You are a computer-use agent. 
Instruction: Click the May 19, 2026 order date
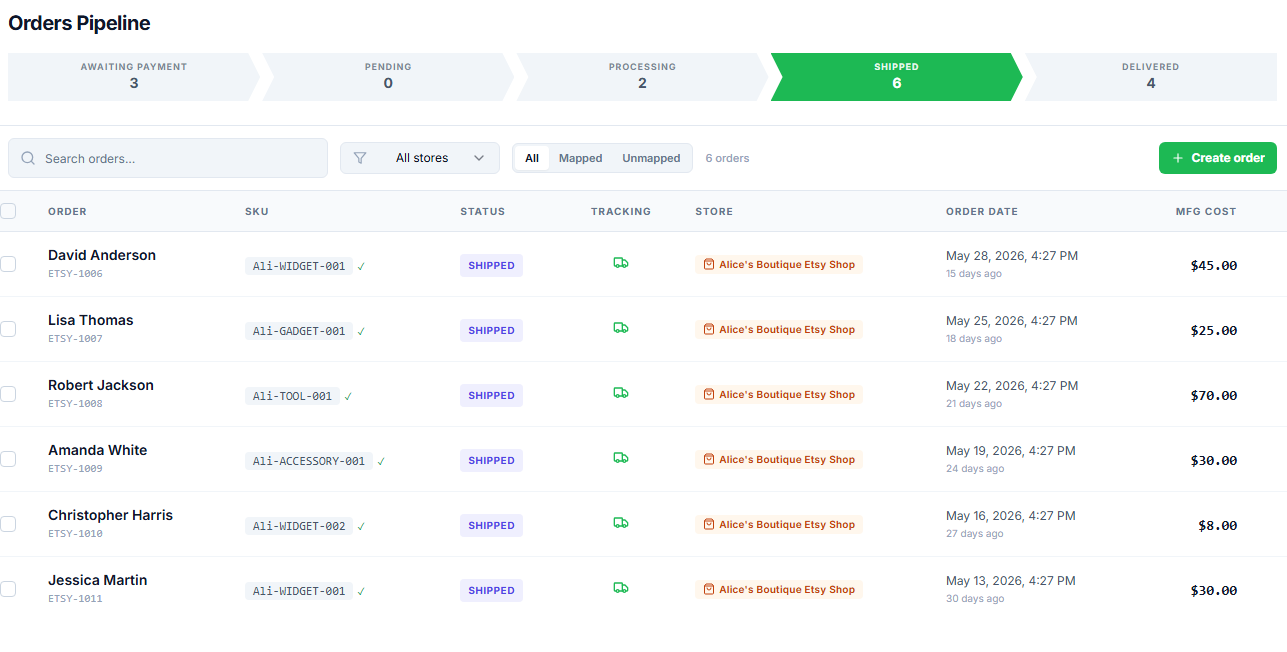tap(1012, 451)
